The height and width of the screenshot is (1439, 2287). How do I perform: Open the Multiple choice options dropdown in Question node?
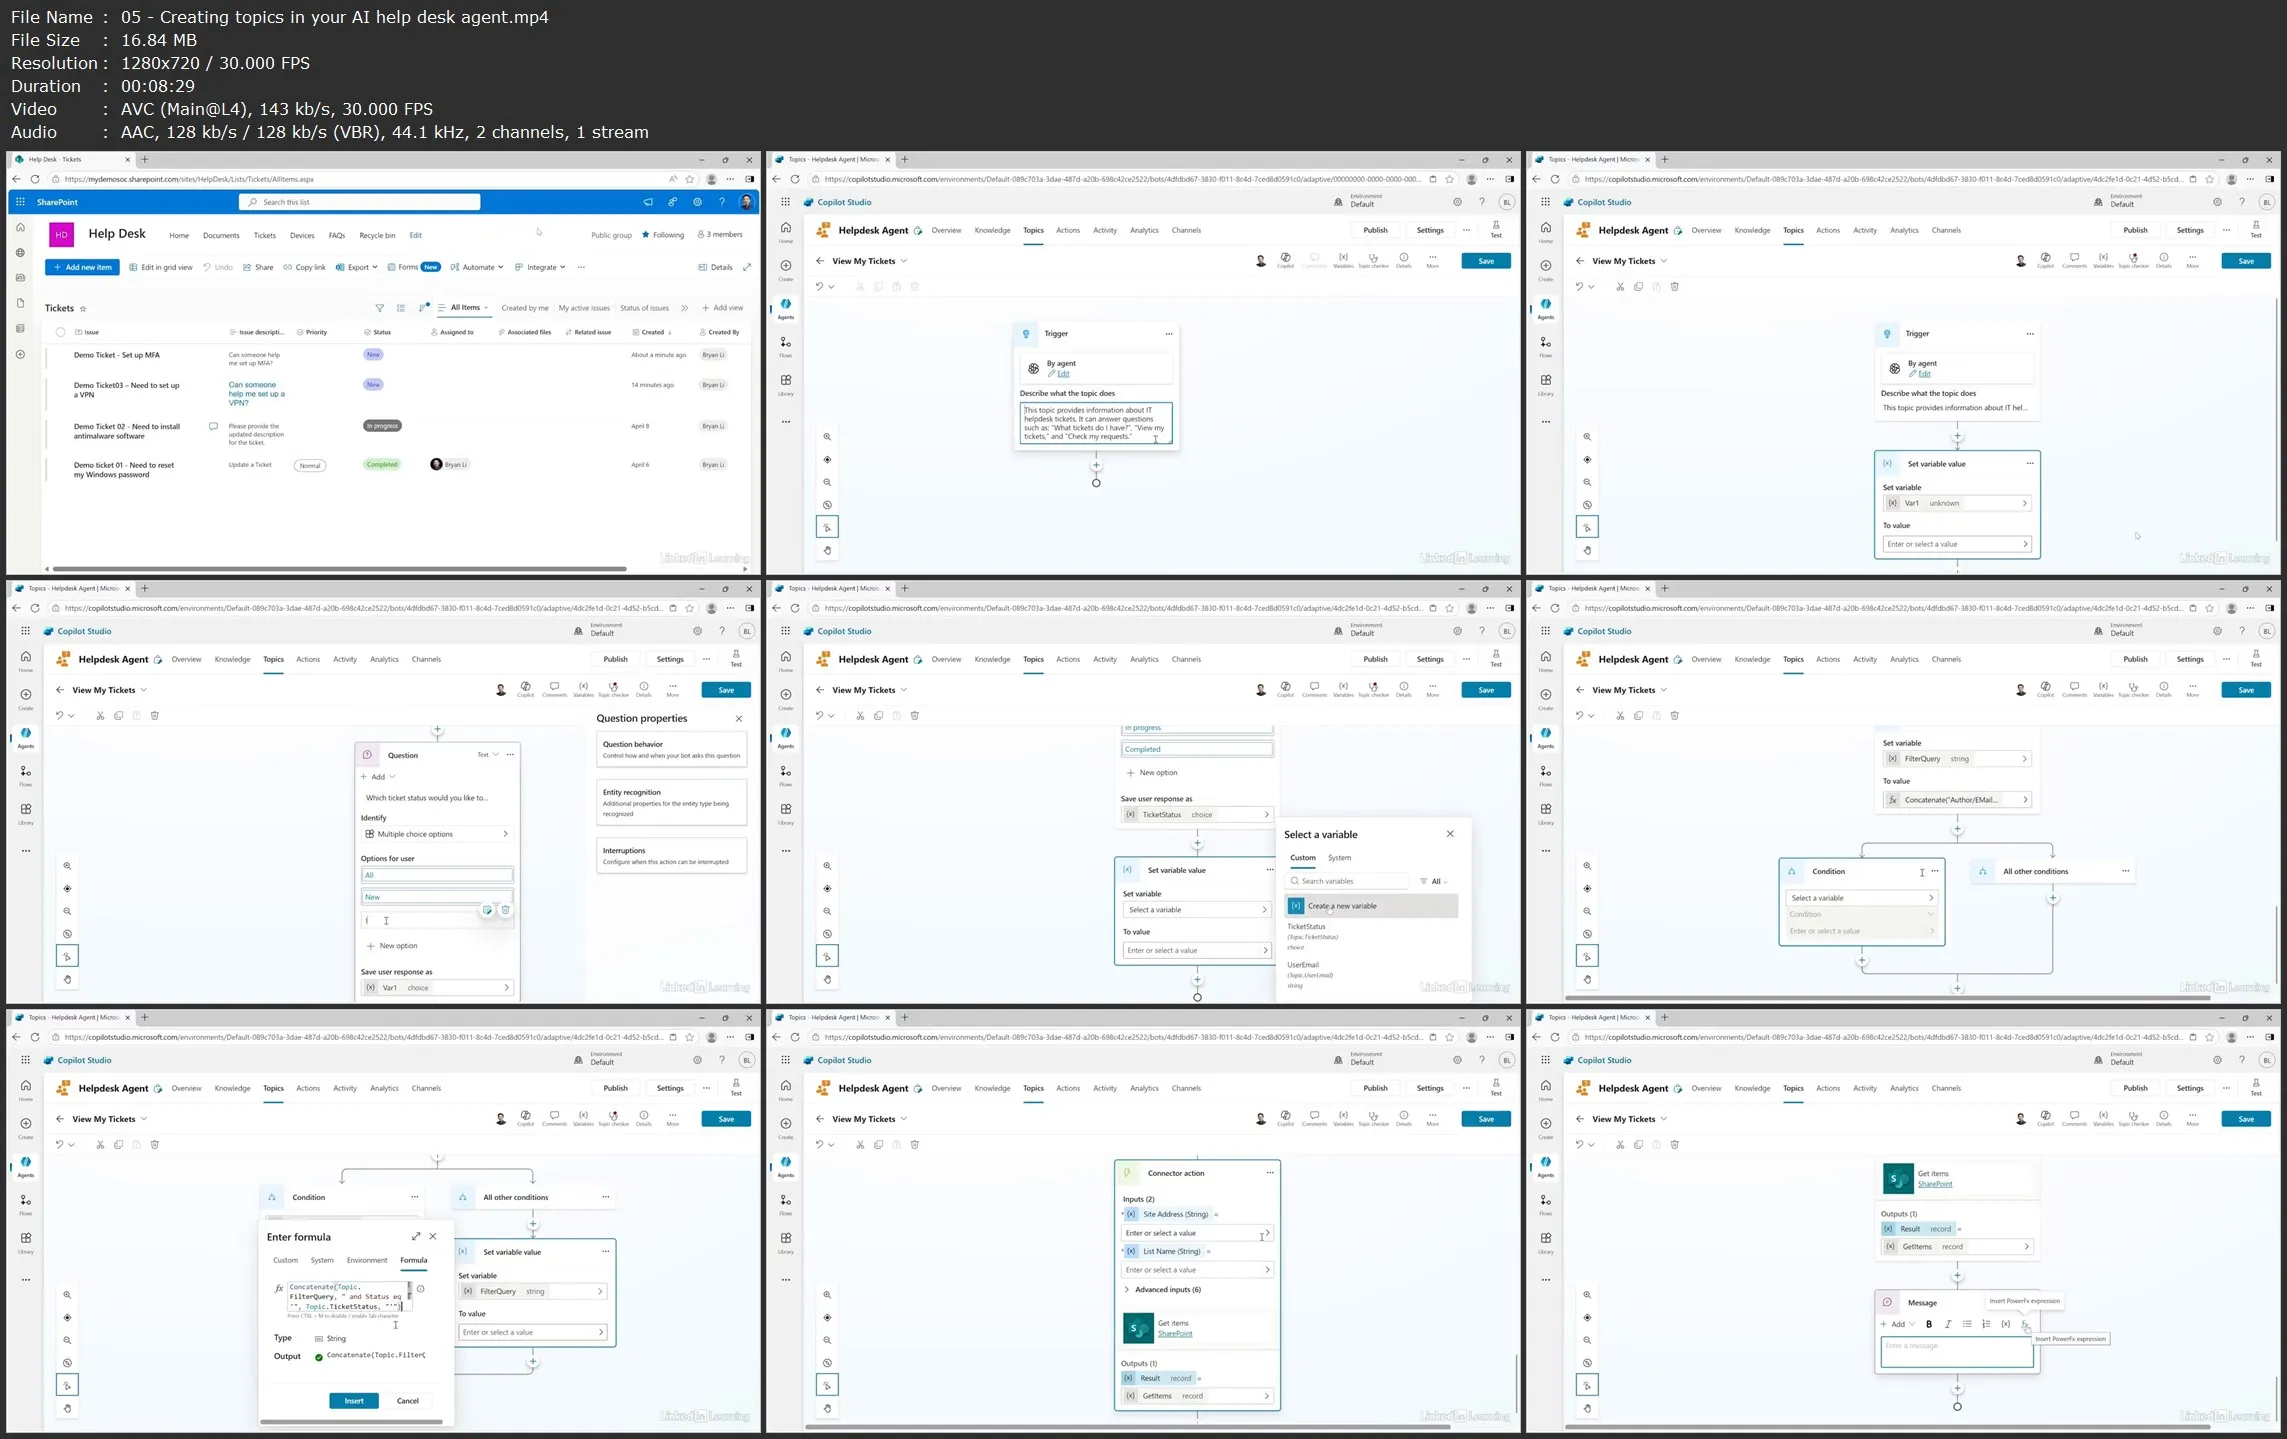[x=437, y=834]
